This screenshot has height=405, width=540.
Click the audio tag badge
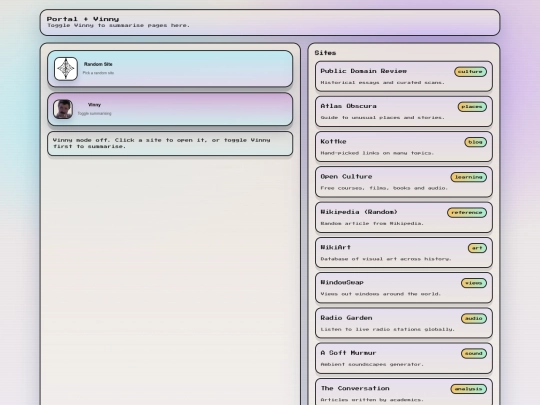(x=474, y=319)
